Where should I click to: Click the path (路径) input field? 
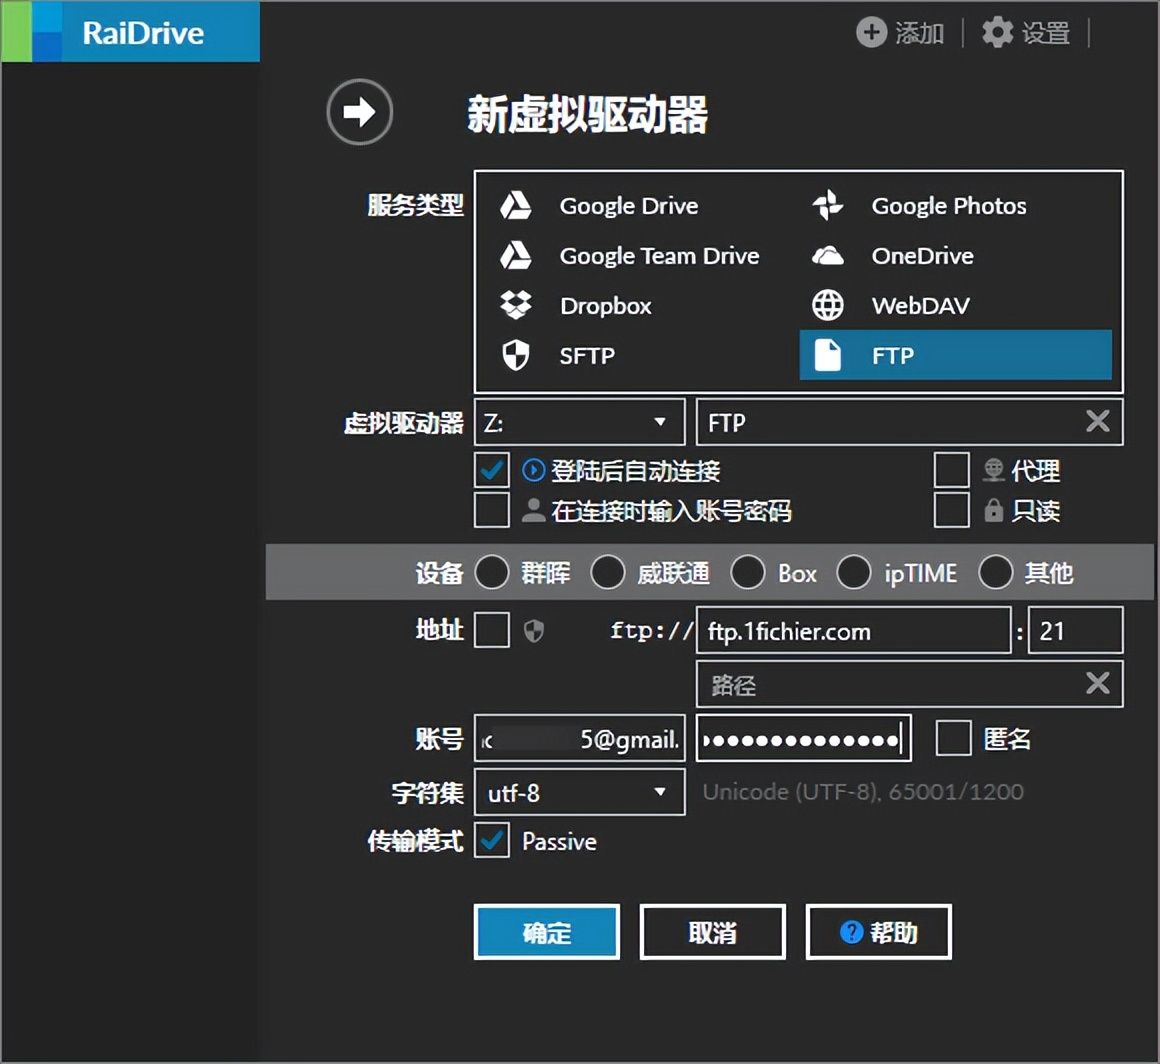(x=909, y=684)
